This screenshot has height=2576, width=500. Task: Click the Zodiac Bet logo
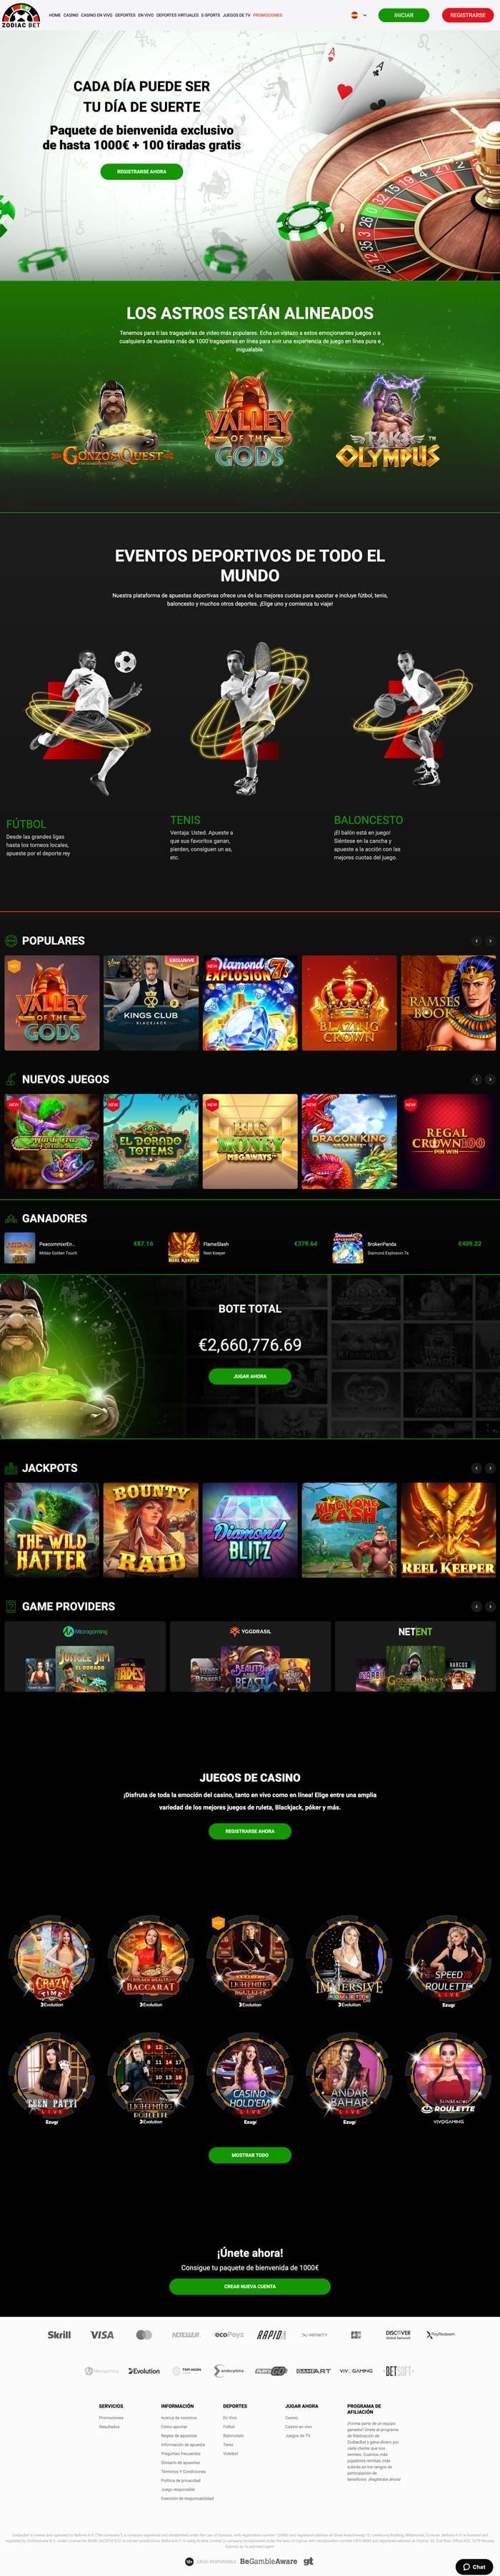point(21,15)
